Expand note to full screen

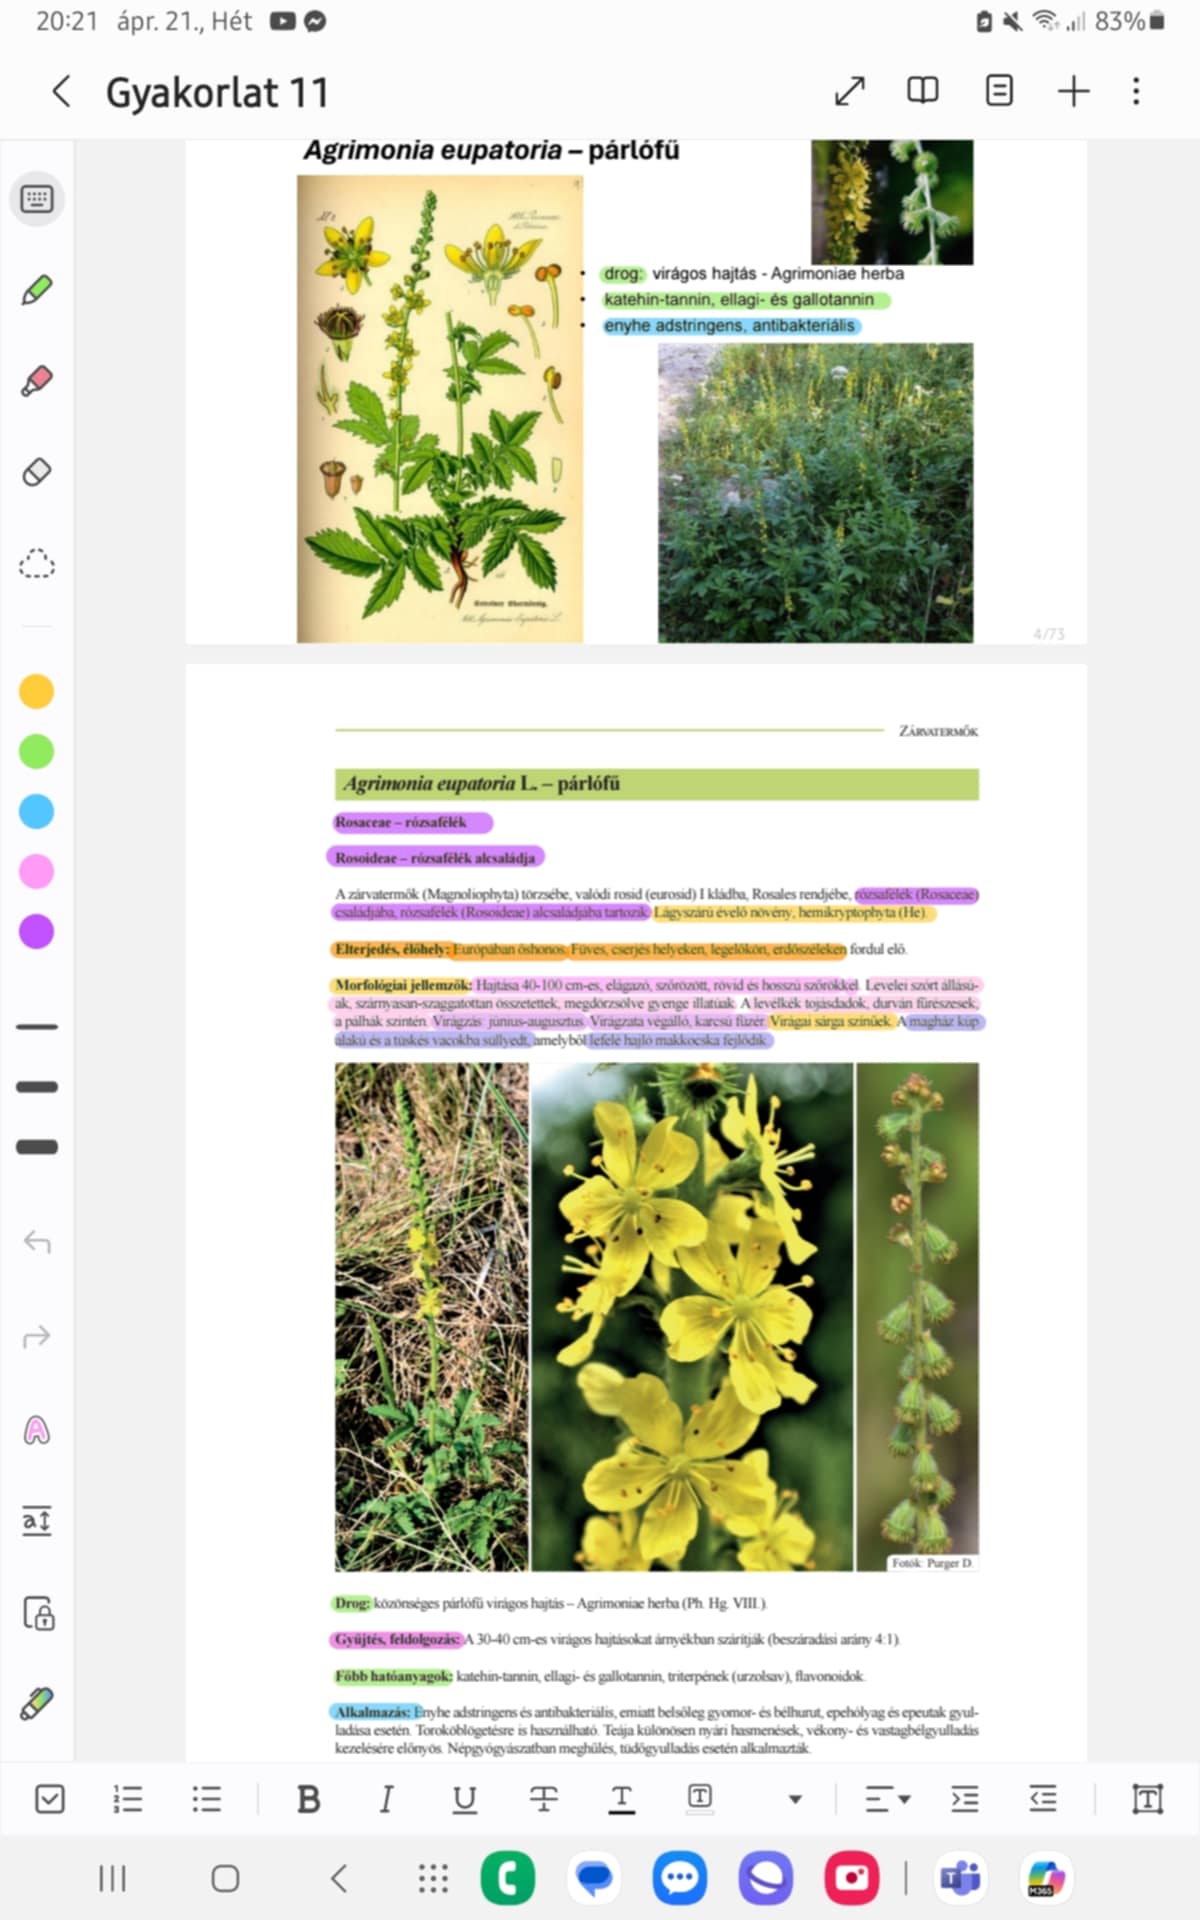[849, 91]
